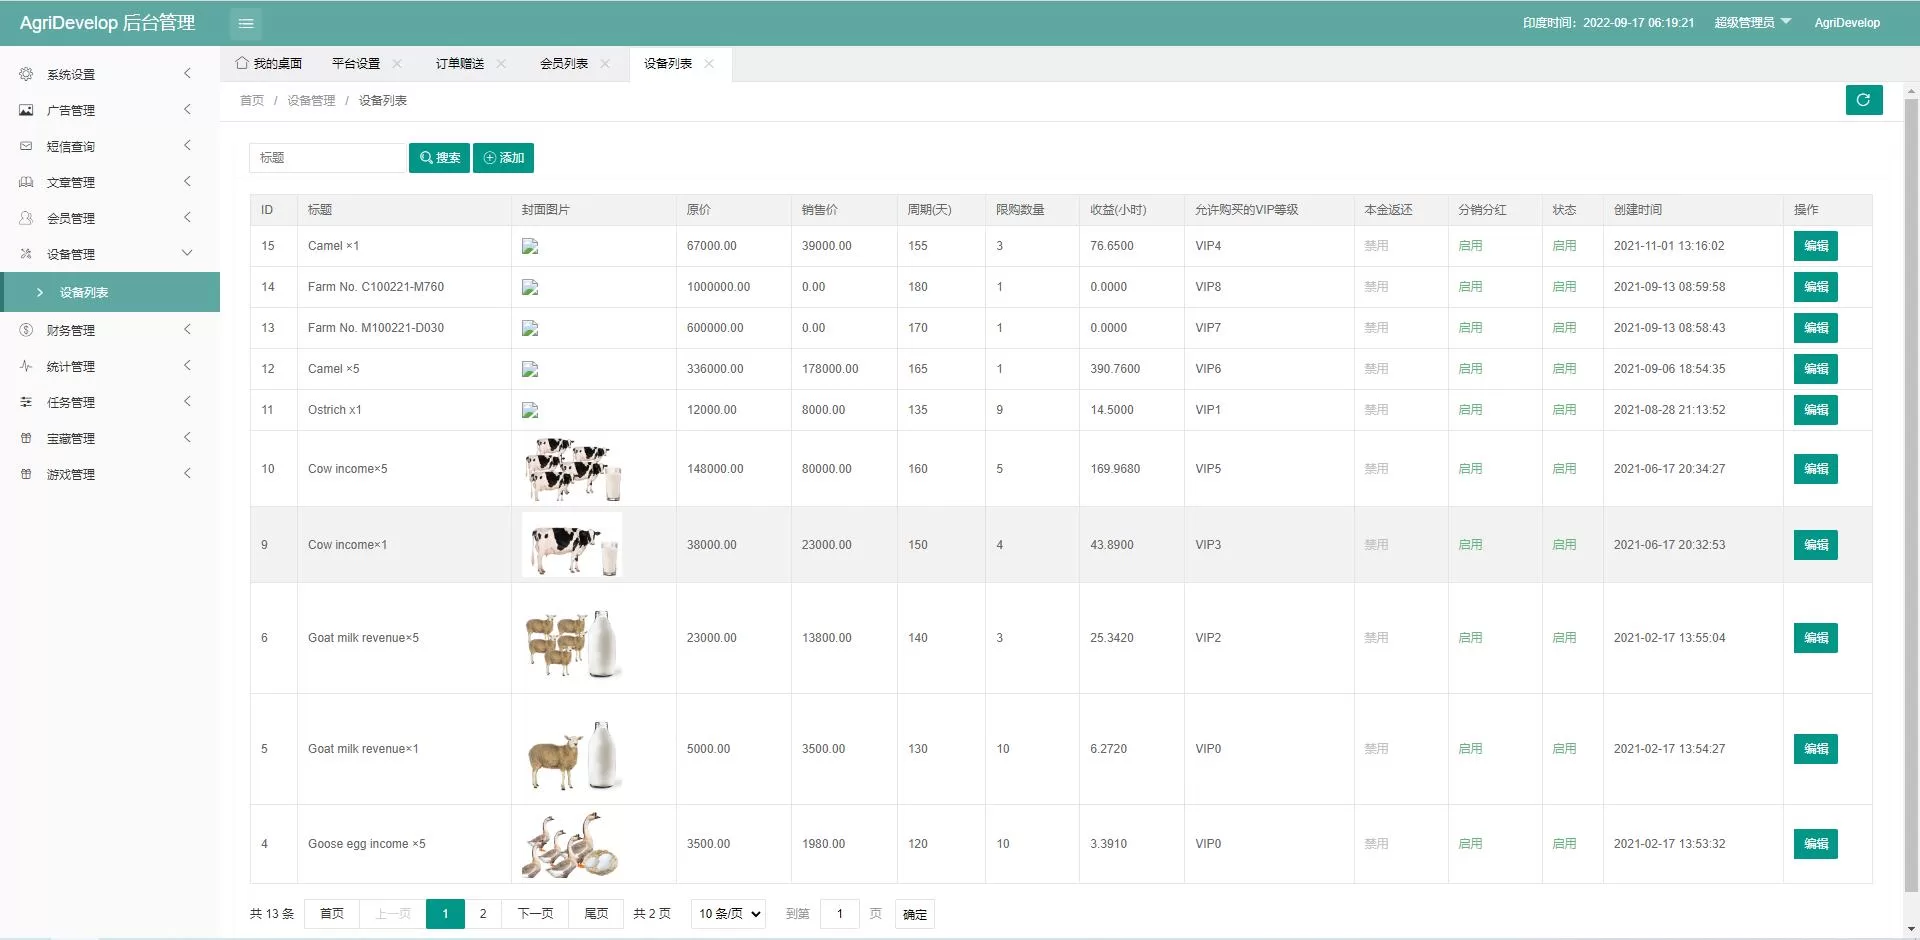Click the 添加 add button
The width and height of the screenshot is (1920, 940).
click(x=503, y=158)
